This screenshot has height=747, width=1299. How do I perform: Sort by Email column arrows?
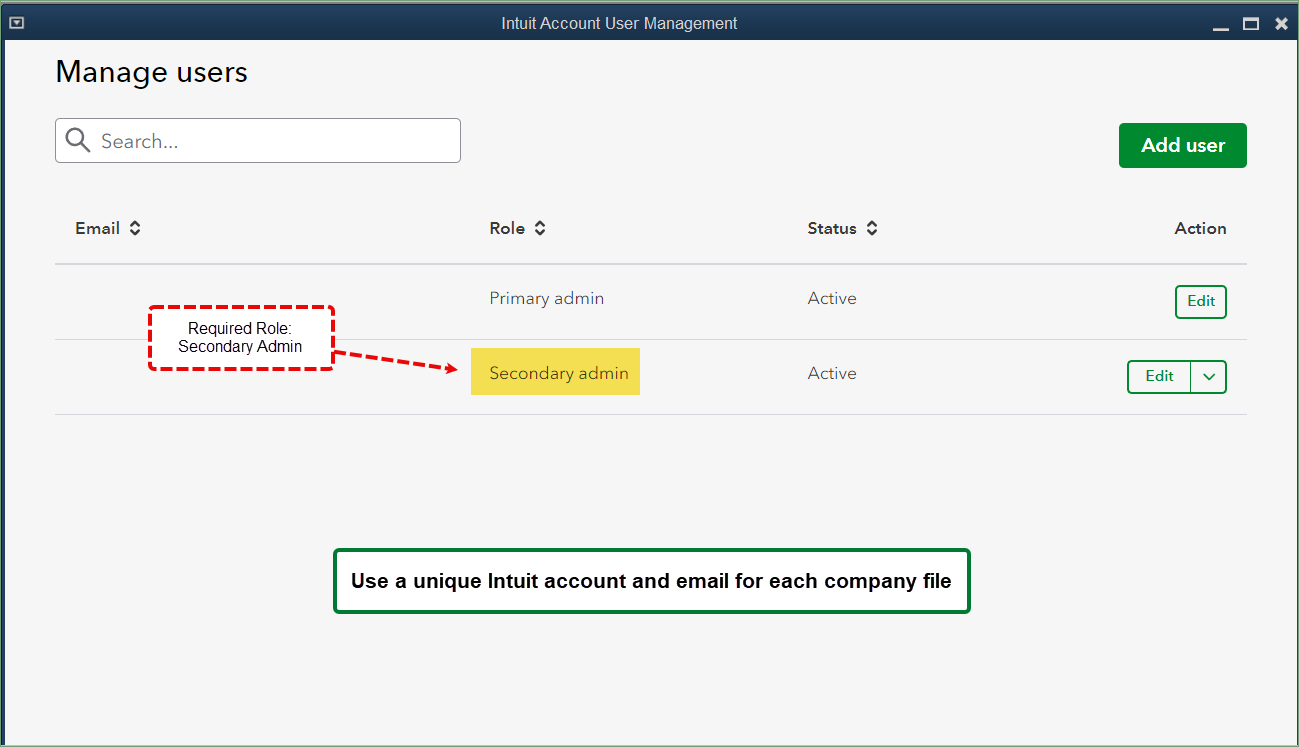tap(135, 228)
